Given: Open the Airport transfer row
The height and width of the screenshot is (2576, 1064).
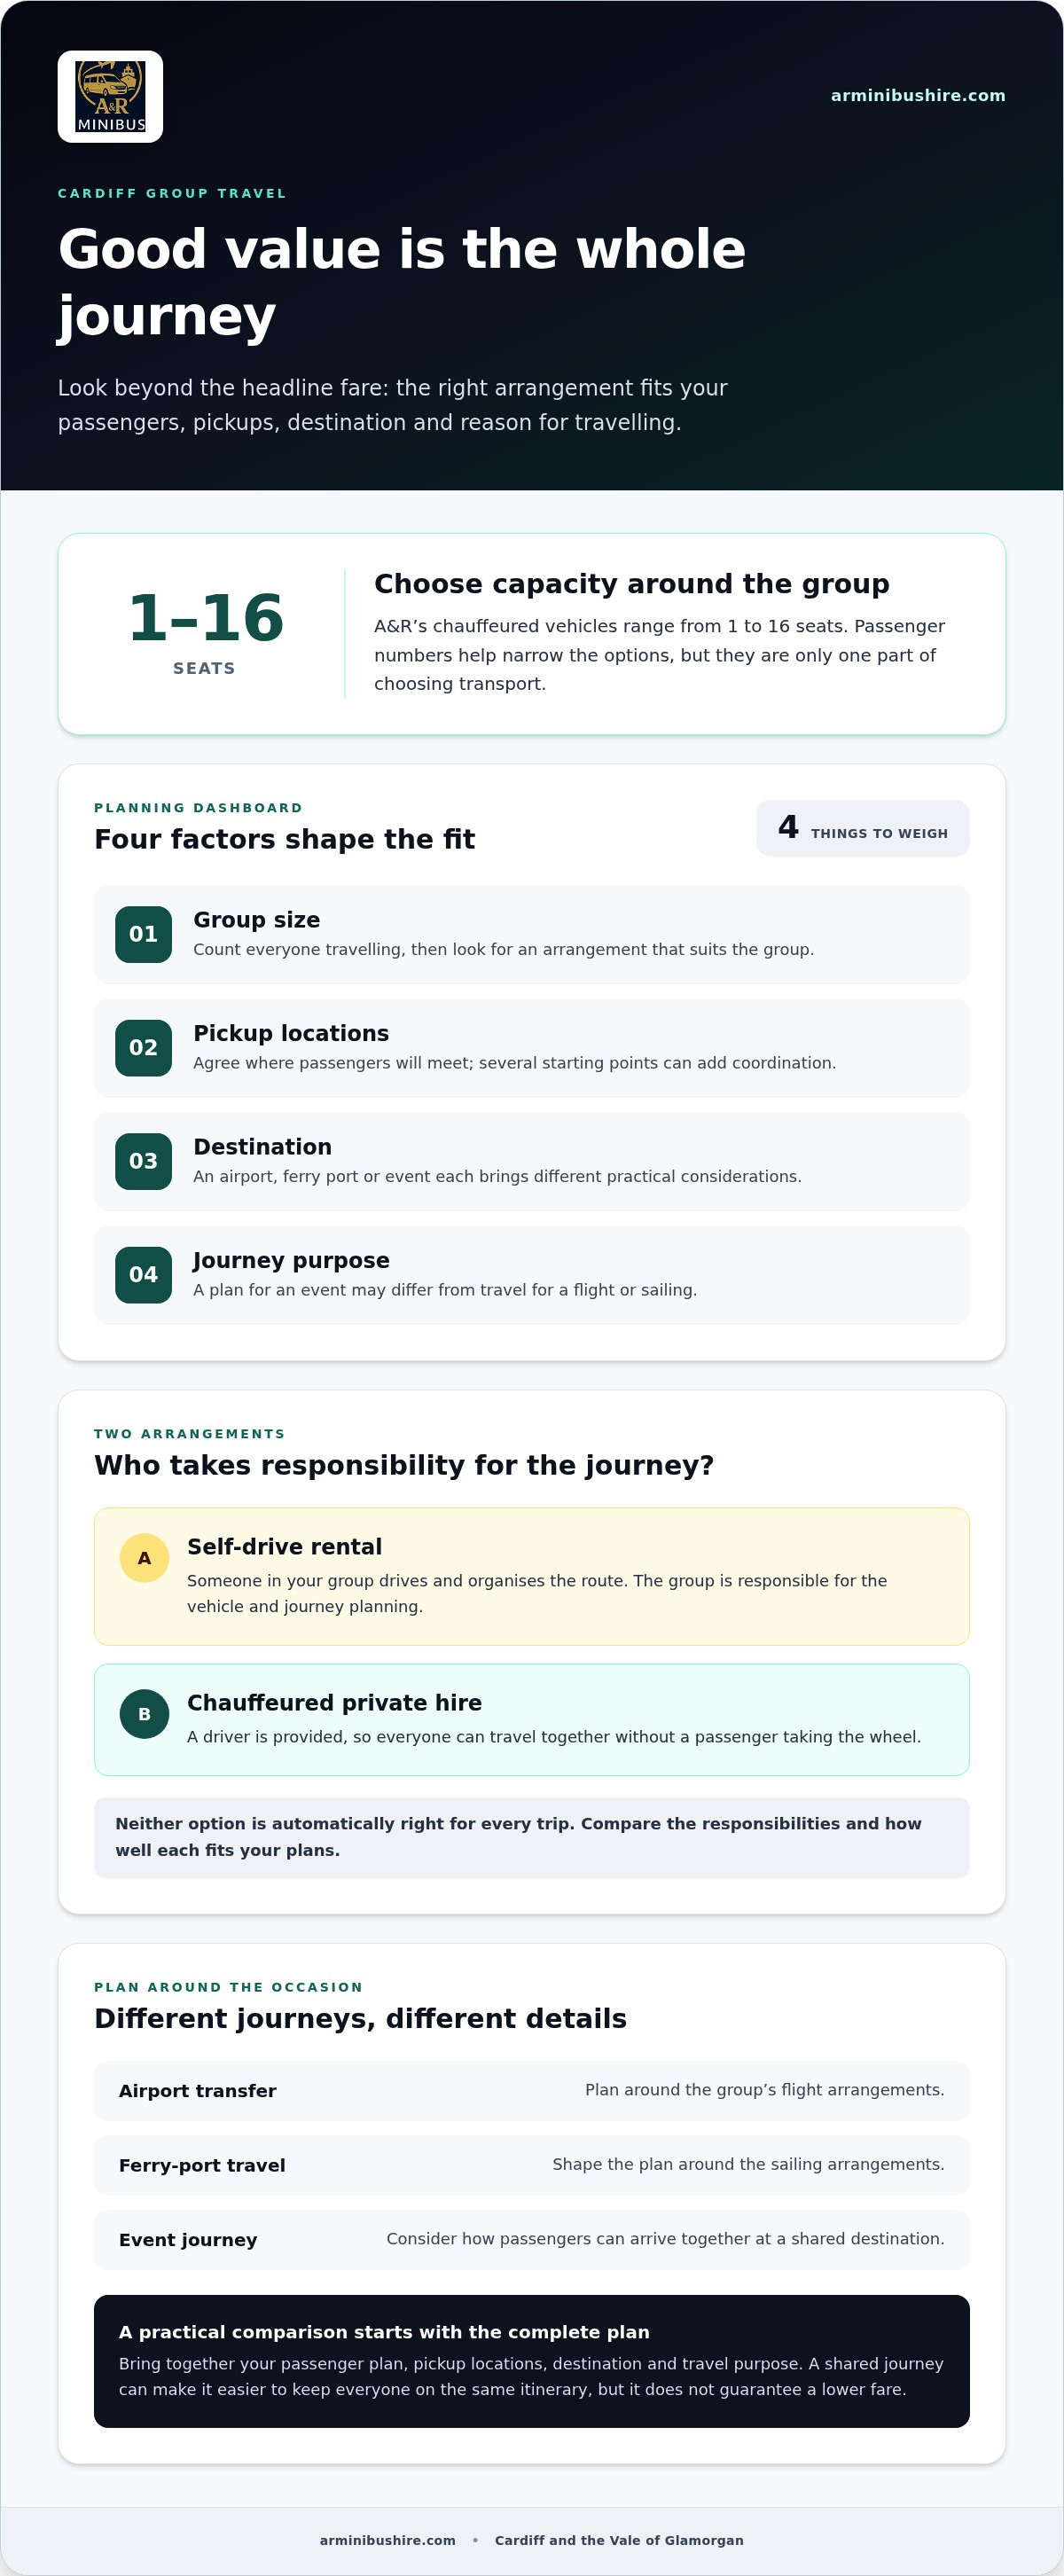Looking at the screenshot, I should tap(532, 2091).
